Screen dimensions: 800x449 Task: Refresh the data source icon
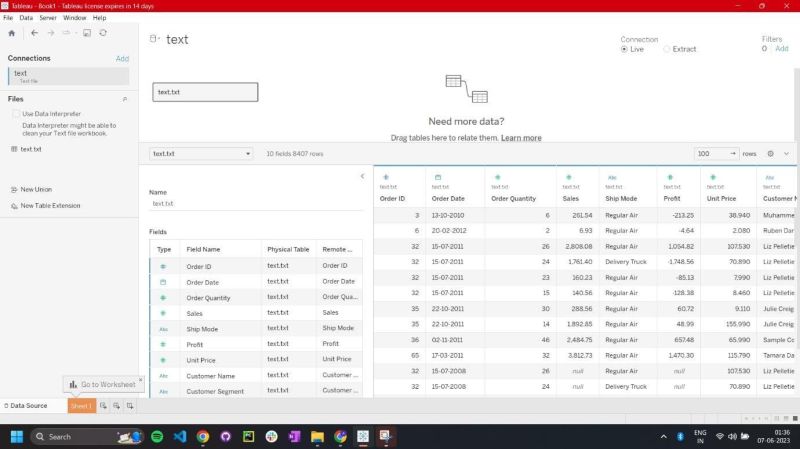point(103,33)
